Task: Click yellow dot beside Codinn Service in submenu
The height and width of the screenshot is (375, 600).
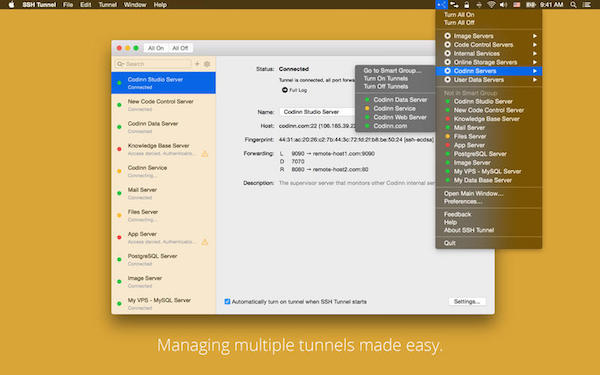Action: click(367, 108)
